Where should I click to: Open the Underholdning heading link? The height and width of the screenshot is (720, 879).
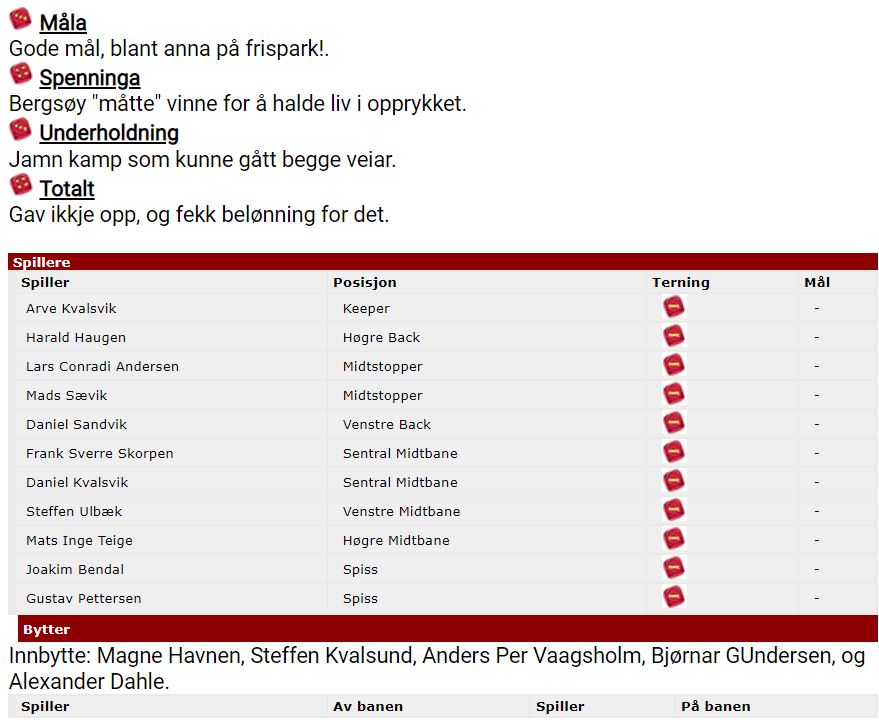click(x=109, y=133)
